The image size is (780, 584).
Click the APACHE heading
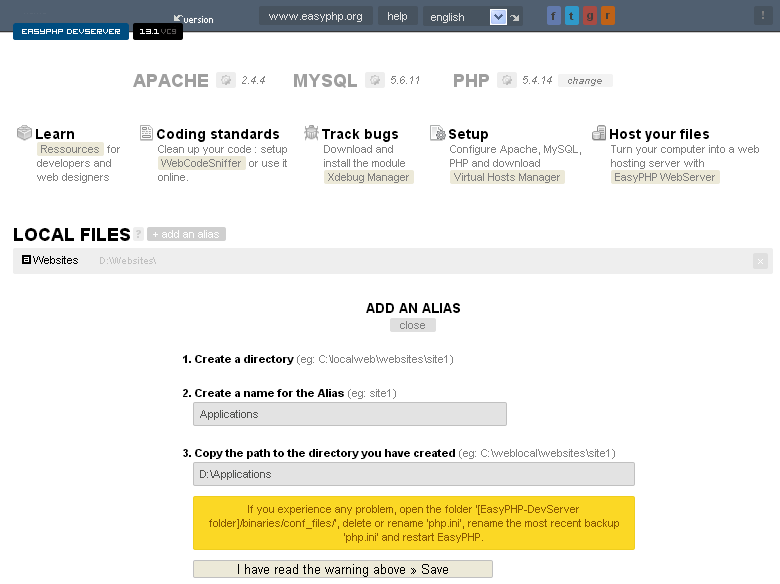coord(171,81)
